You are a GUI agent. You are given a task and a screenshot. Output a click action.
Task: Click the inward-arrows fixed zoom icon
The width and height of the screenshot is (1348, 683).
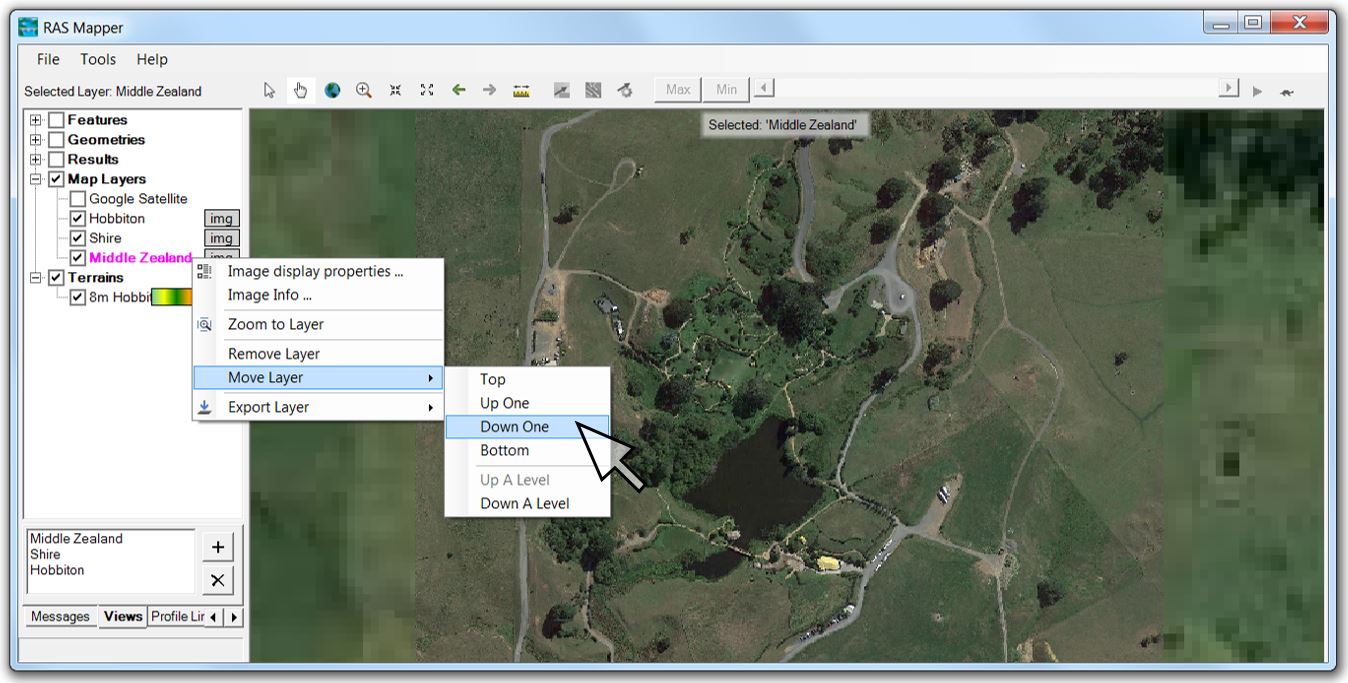click(396, 90)
